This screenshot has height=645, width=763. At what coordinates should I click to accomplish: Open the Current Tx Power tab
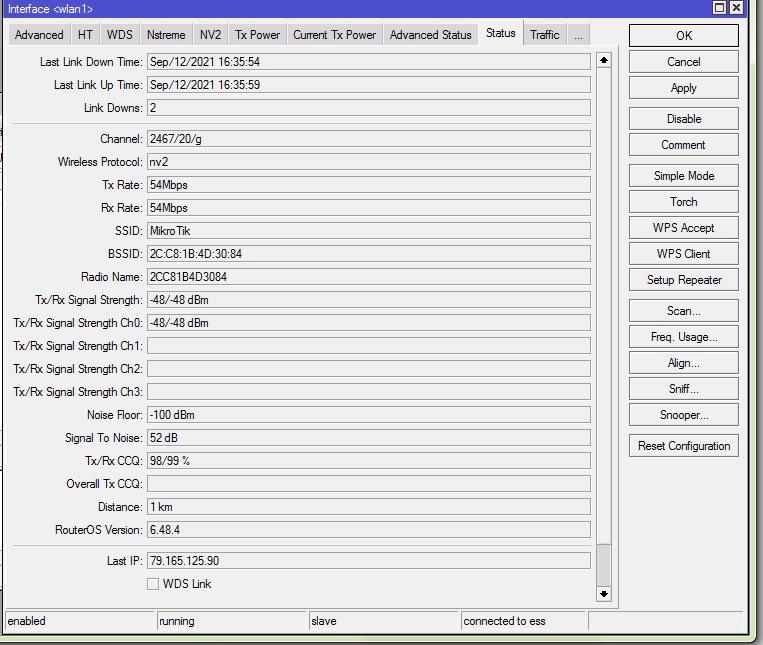pos(334,35)
